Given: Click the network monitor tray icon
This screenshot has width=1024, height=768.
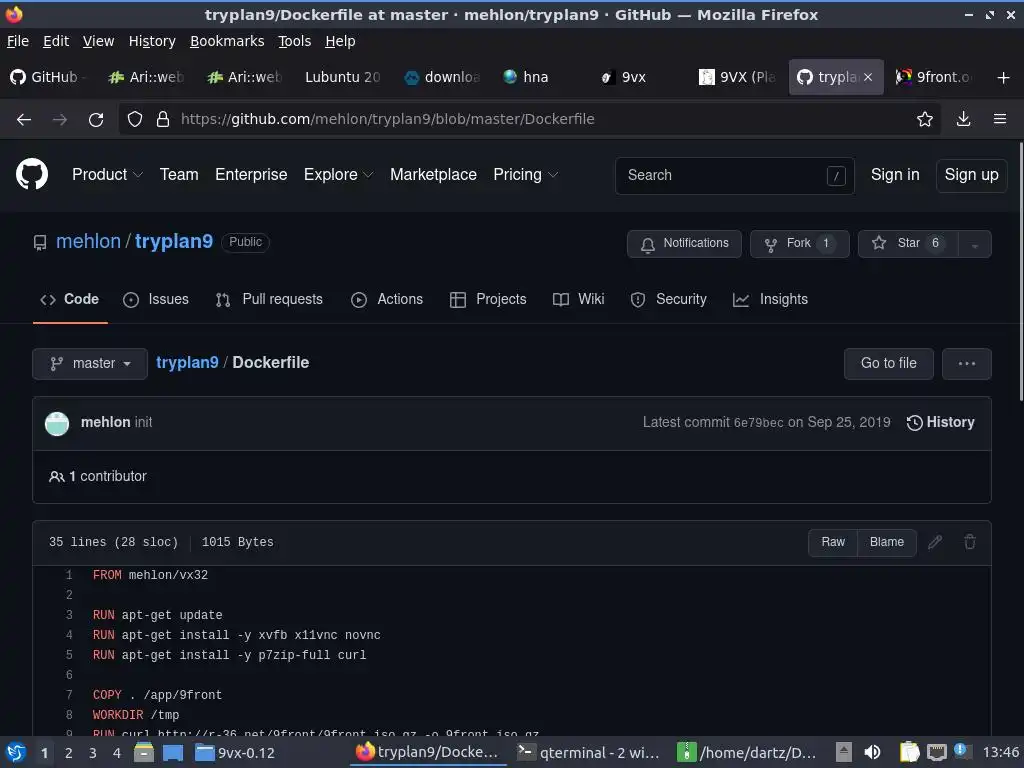Looking at the screenshot, I should coord(936,752).
